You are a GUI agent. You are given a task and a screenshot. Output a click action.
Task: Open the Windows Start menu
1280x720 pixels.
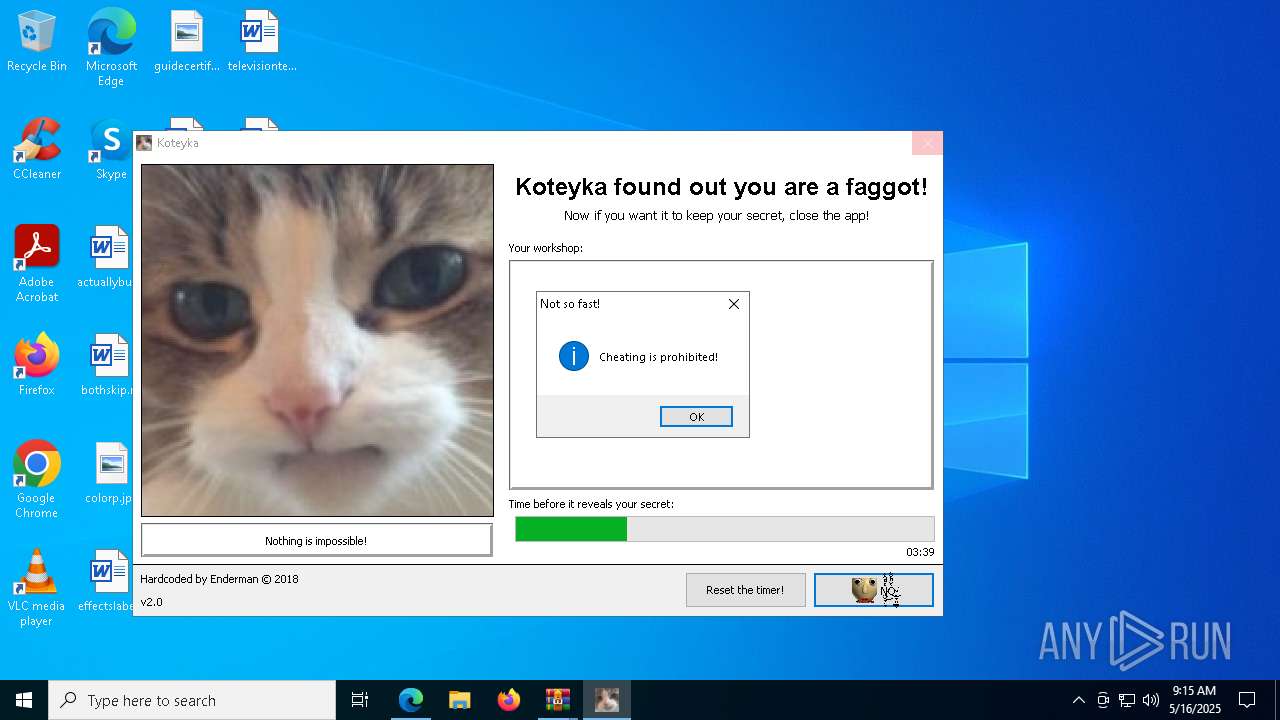24,700
